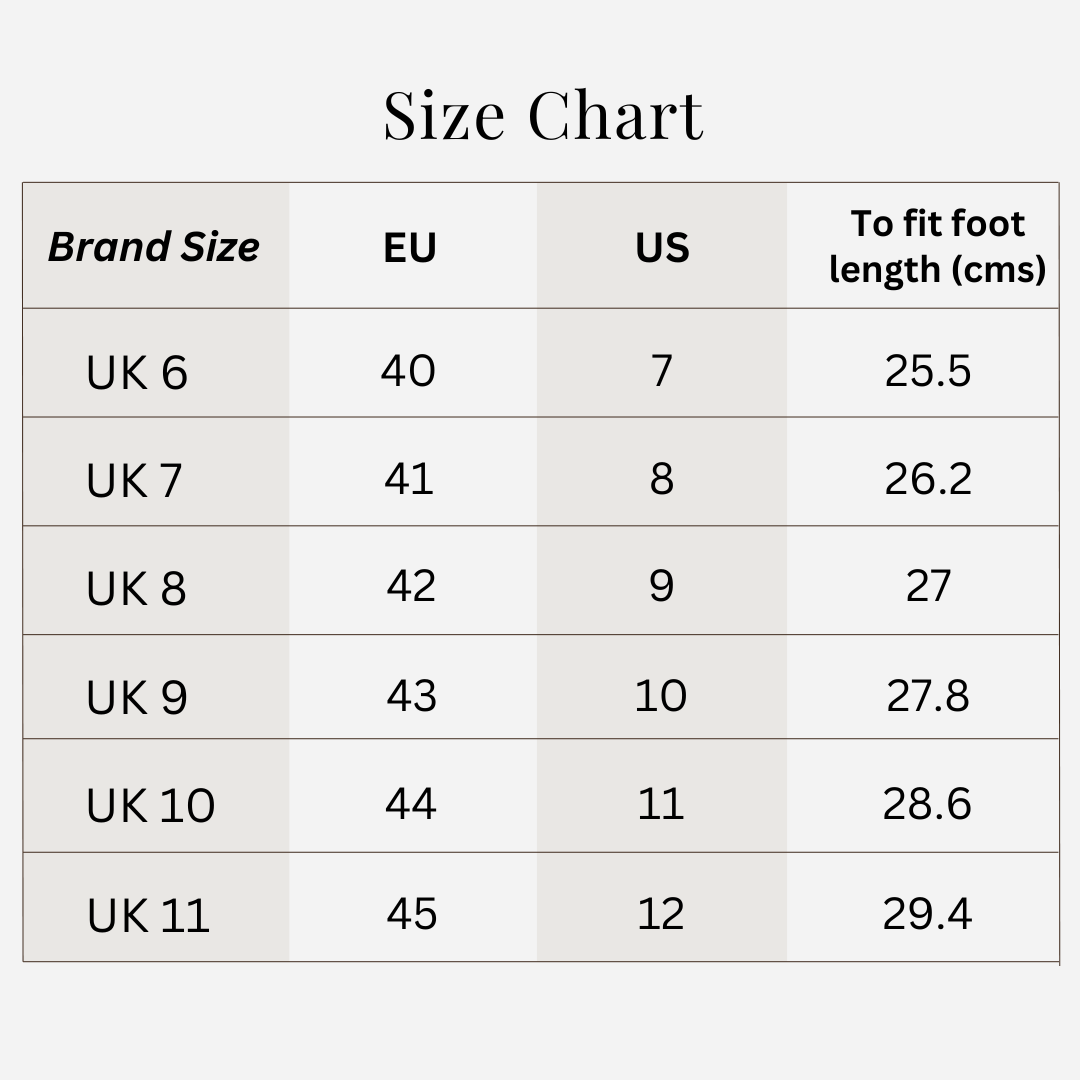Viewport: 1080px width, 1080px height.
Task: Click the 29.4 foot length value
Action: tap(927, 913)
